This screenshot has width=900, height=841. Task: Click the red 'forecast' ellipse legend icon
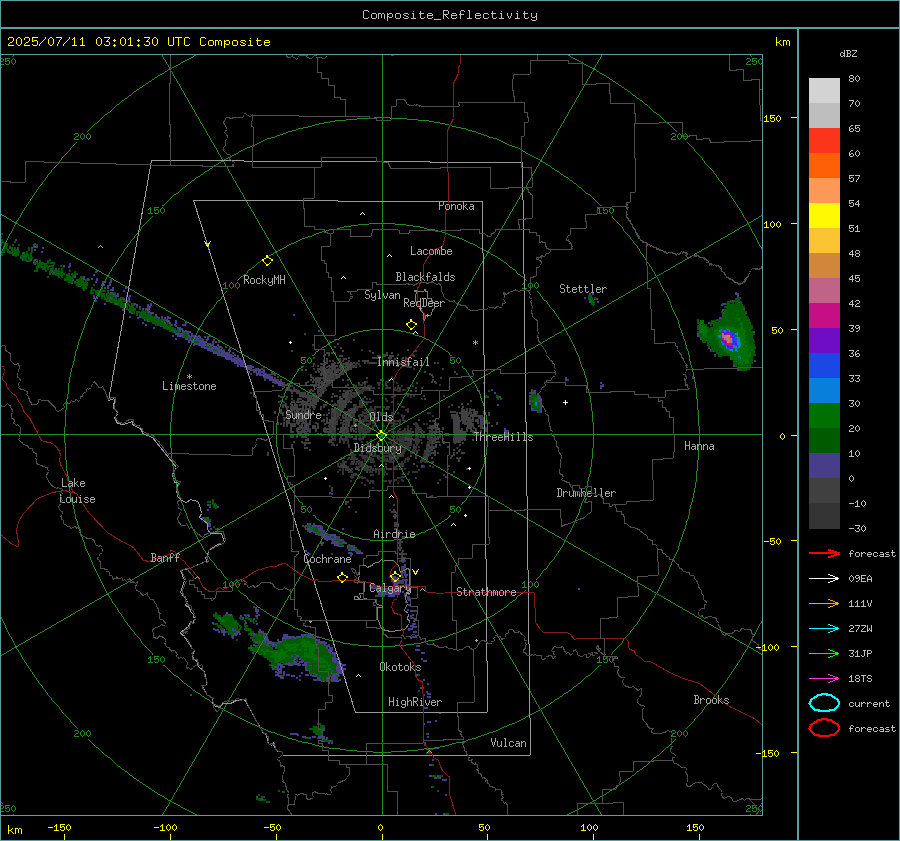coord(824,728)
